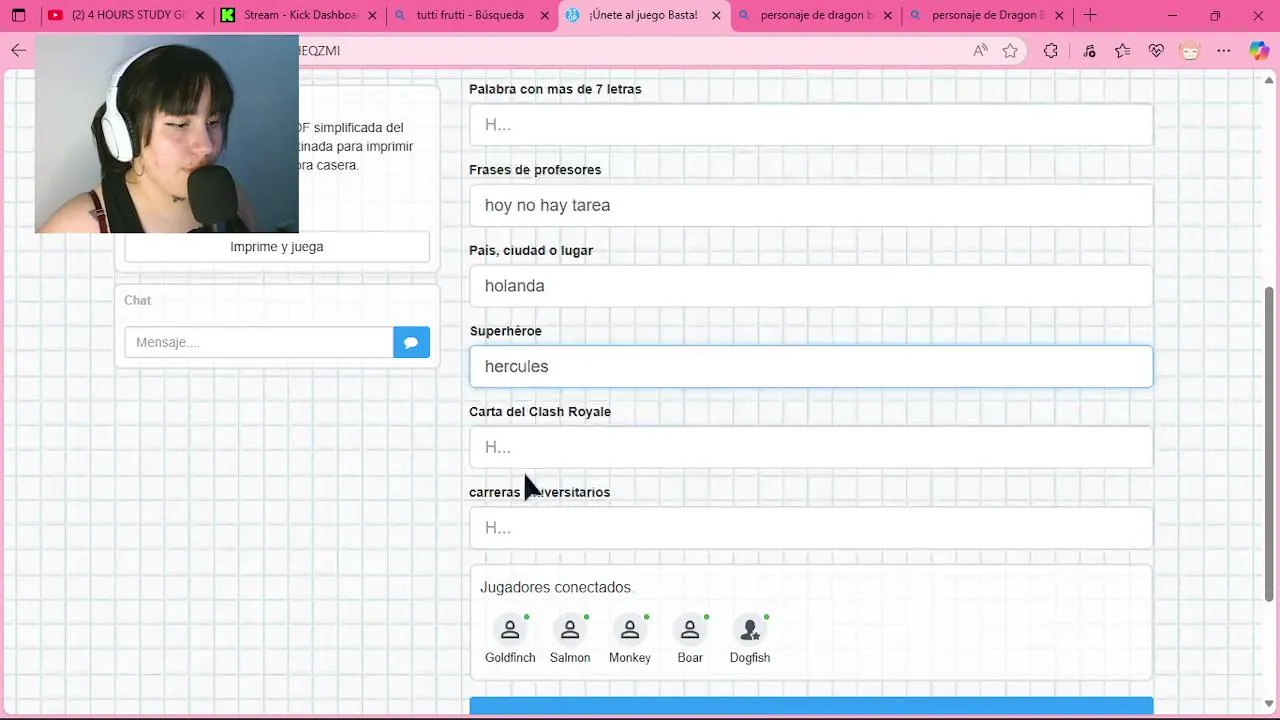Open the Favorites list icon

click(x=1122, y=51)
